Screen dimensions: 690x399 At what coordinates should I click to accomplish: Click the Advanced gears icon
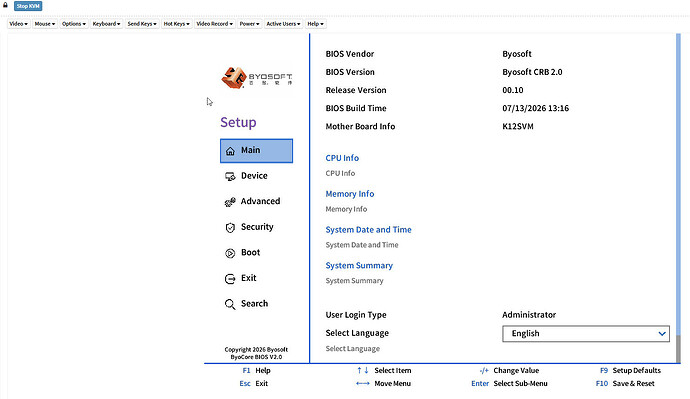[x=230, y=202]
